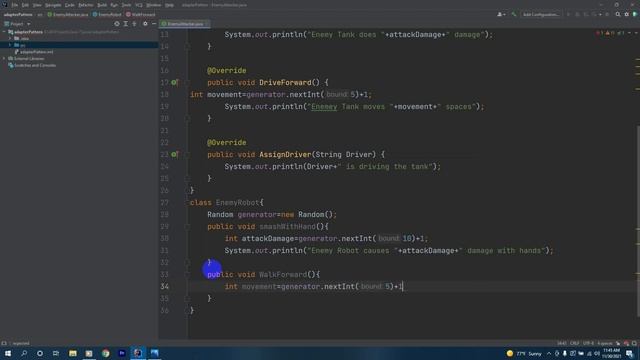Screen dimensions: 640x360
Task: Click the implements gutter icon on line 23
Action: click(x=174, y=155)
